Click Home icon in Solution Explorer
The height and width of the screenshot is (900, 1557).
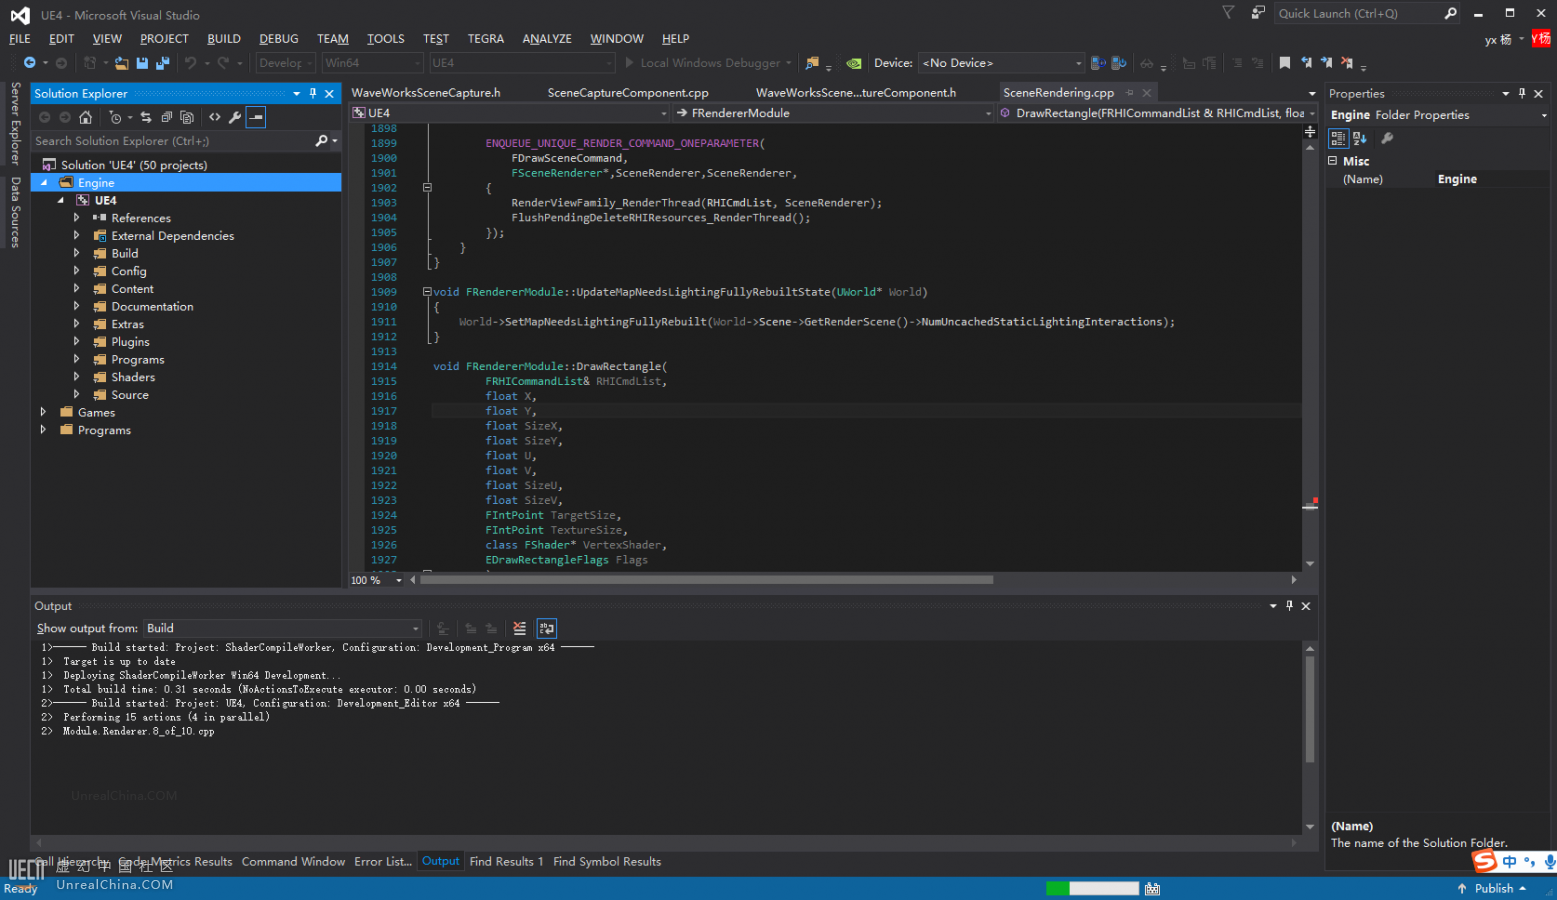tap(86, 117)
